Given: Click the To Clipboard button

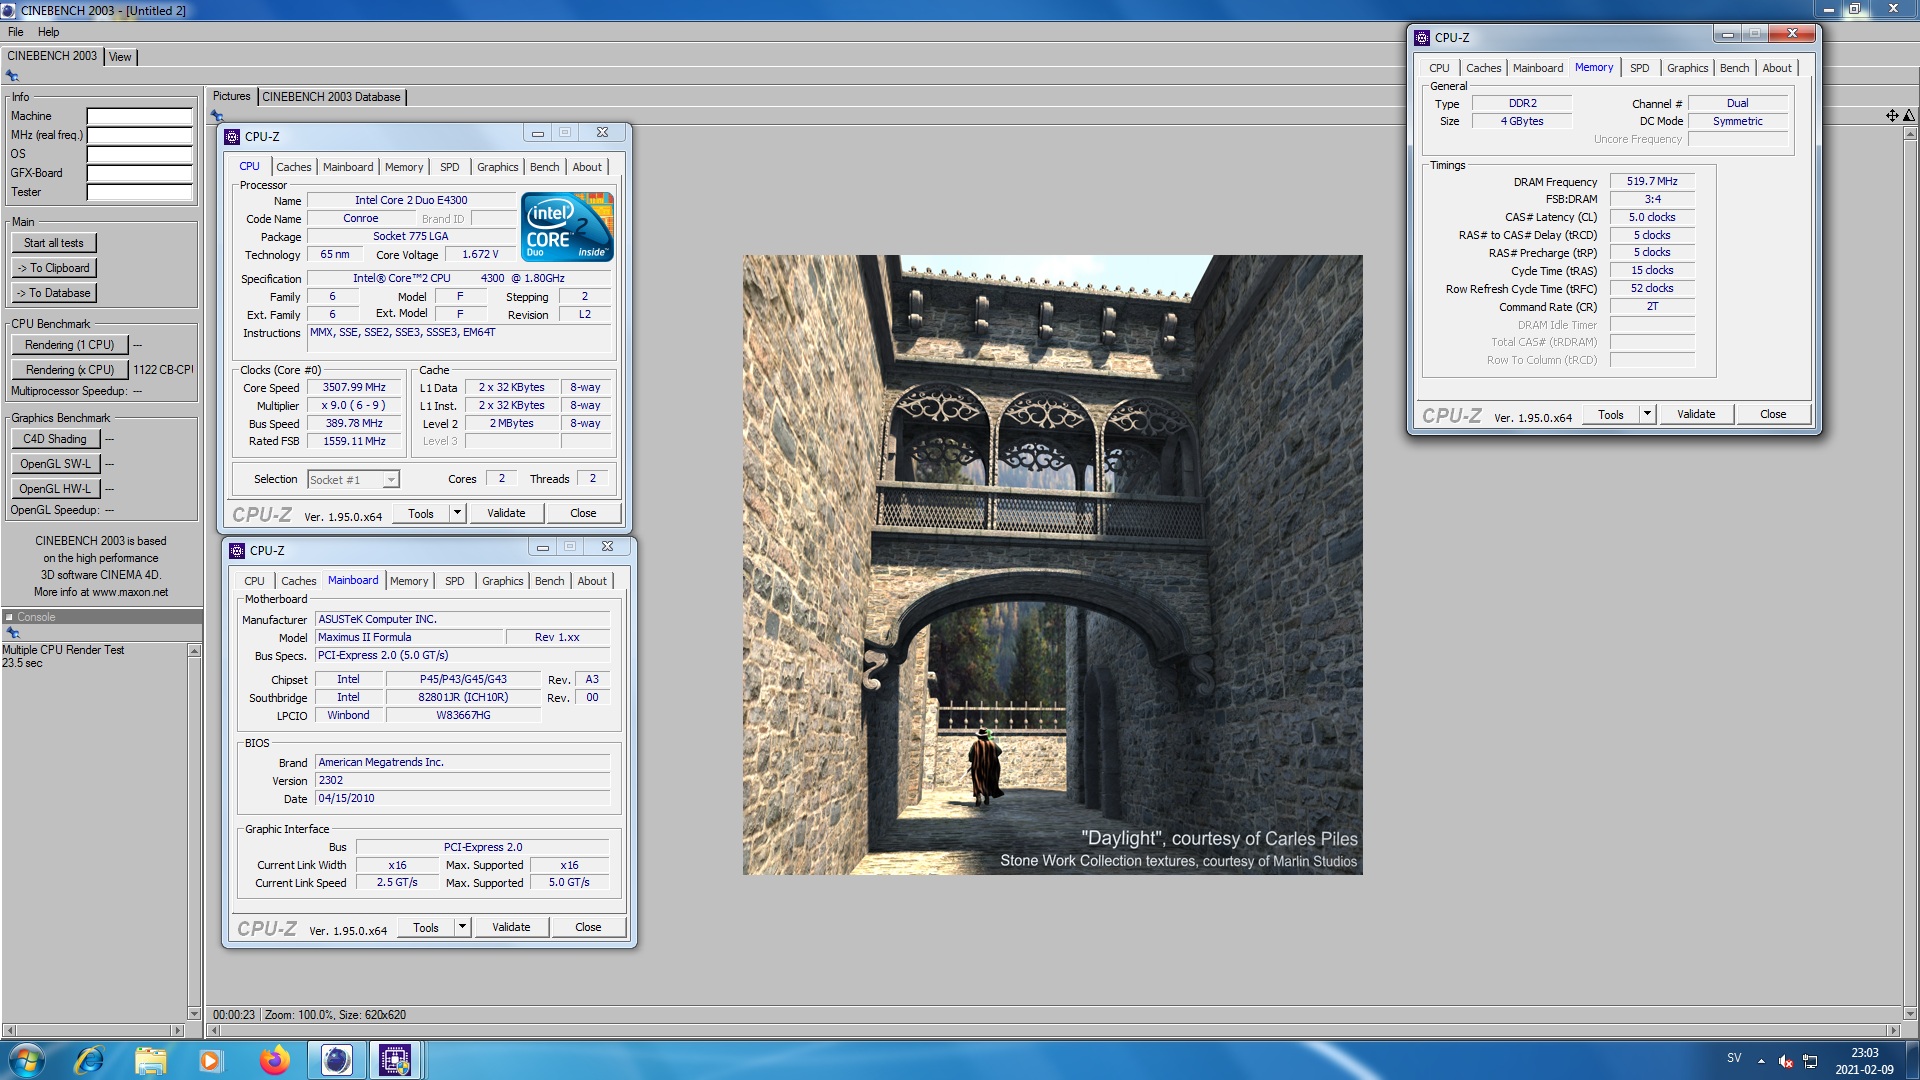Looking at the screenshot, I should [54, 268].
